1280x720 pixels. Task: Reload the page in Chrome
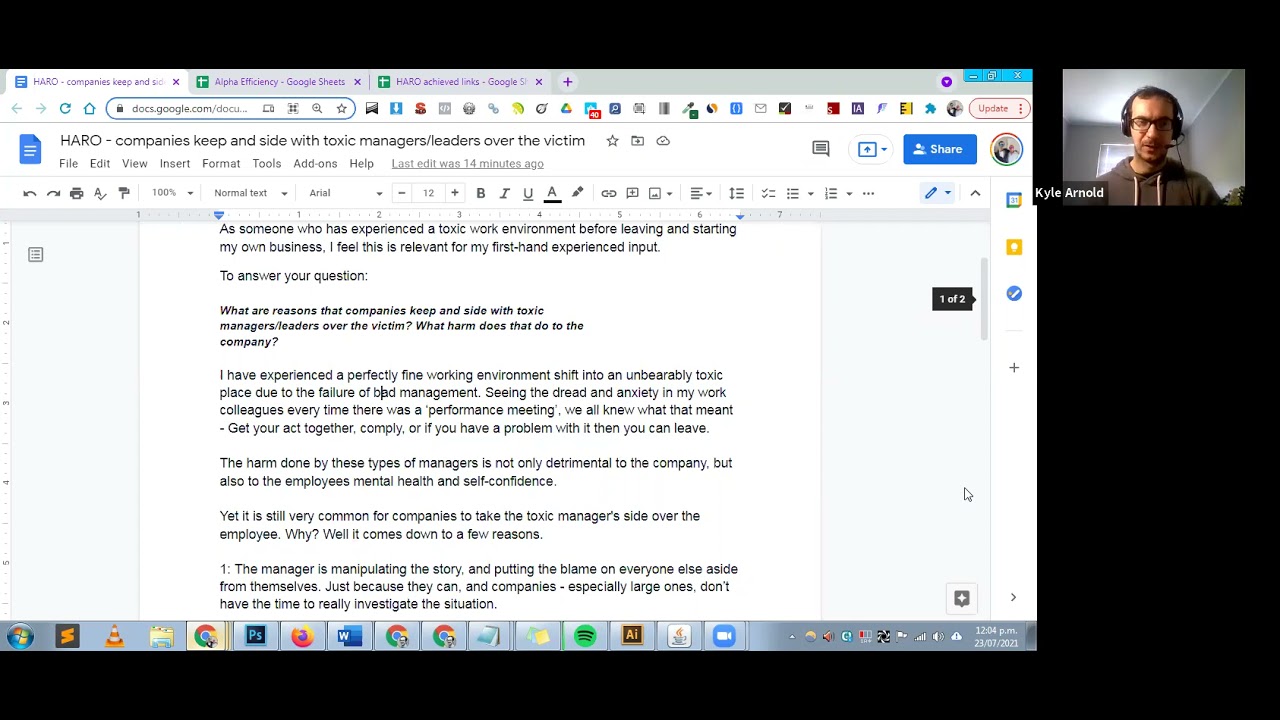[x=65, y=108]
